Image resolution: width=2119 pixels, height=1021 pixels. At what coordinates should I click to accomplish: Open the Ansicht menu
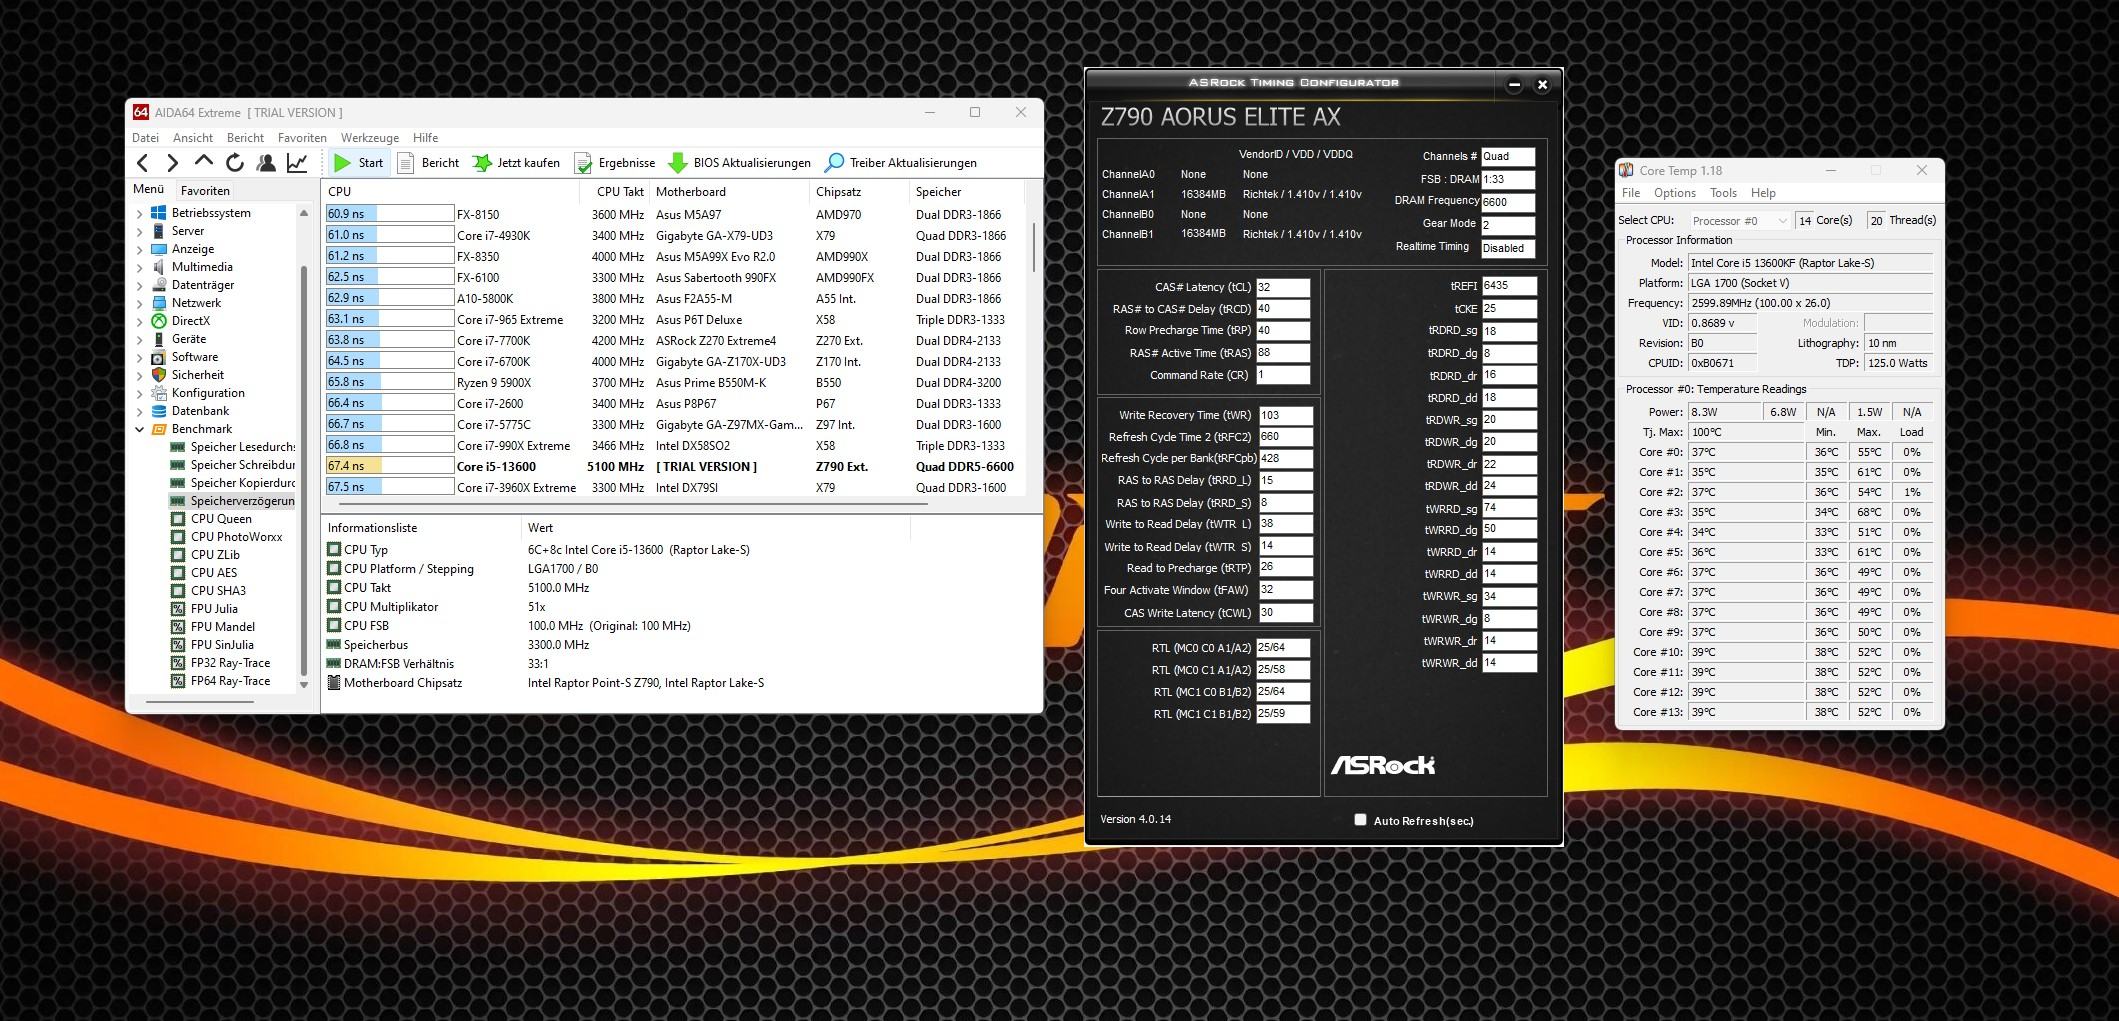192,138
